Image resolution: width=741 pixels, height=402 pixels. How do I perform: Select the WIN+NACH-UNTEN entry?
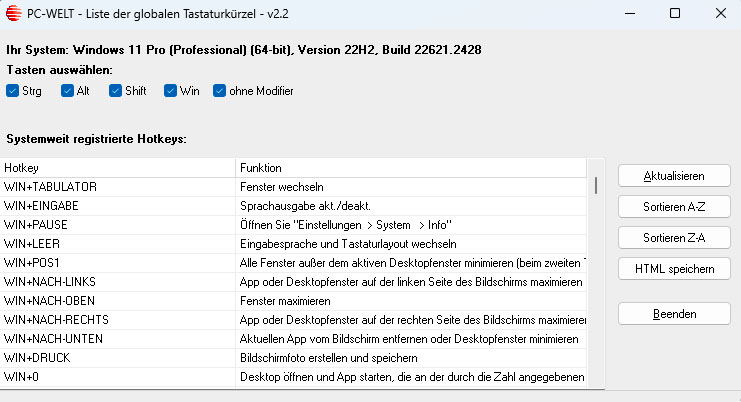(293, 339)
